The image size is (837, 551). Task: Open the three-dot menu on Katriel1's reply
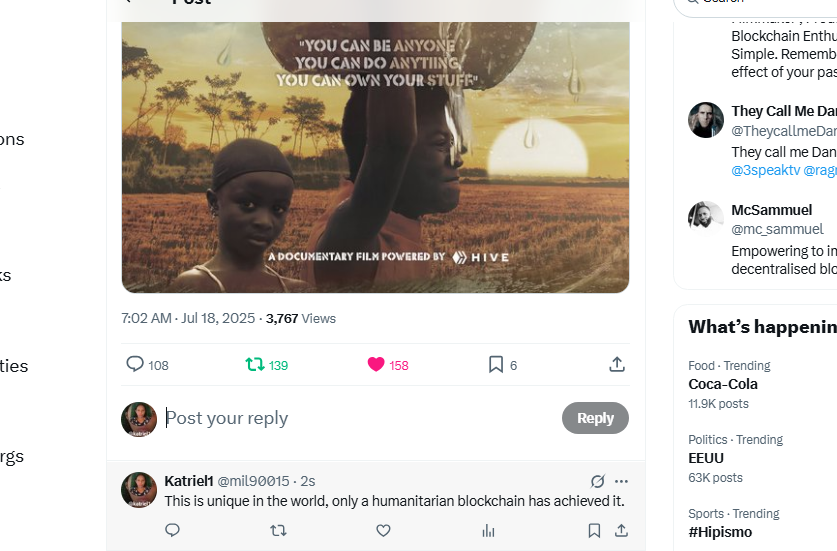point(621,481)
